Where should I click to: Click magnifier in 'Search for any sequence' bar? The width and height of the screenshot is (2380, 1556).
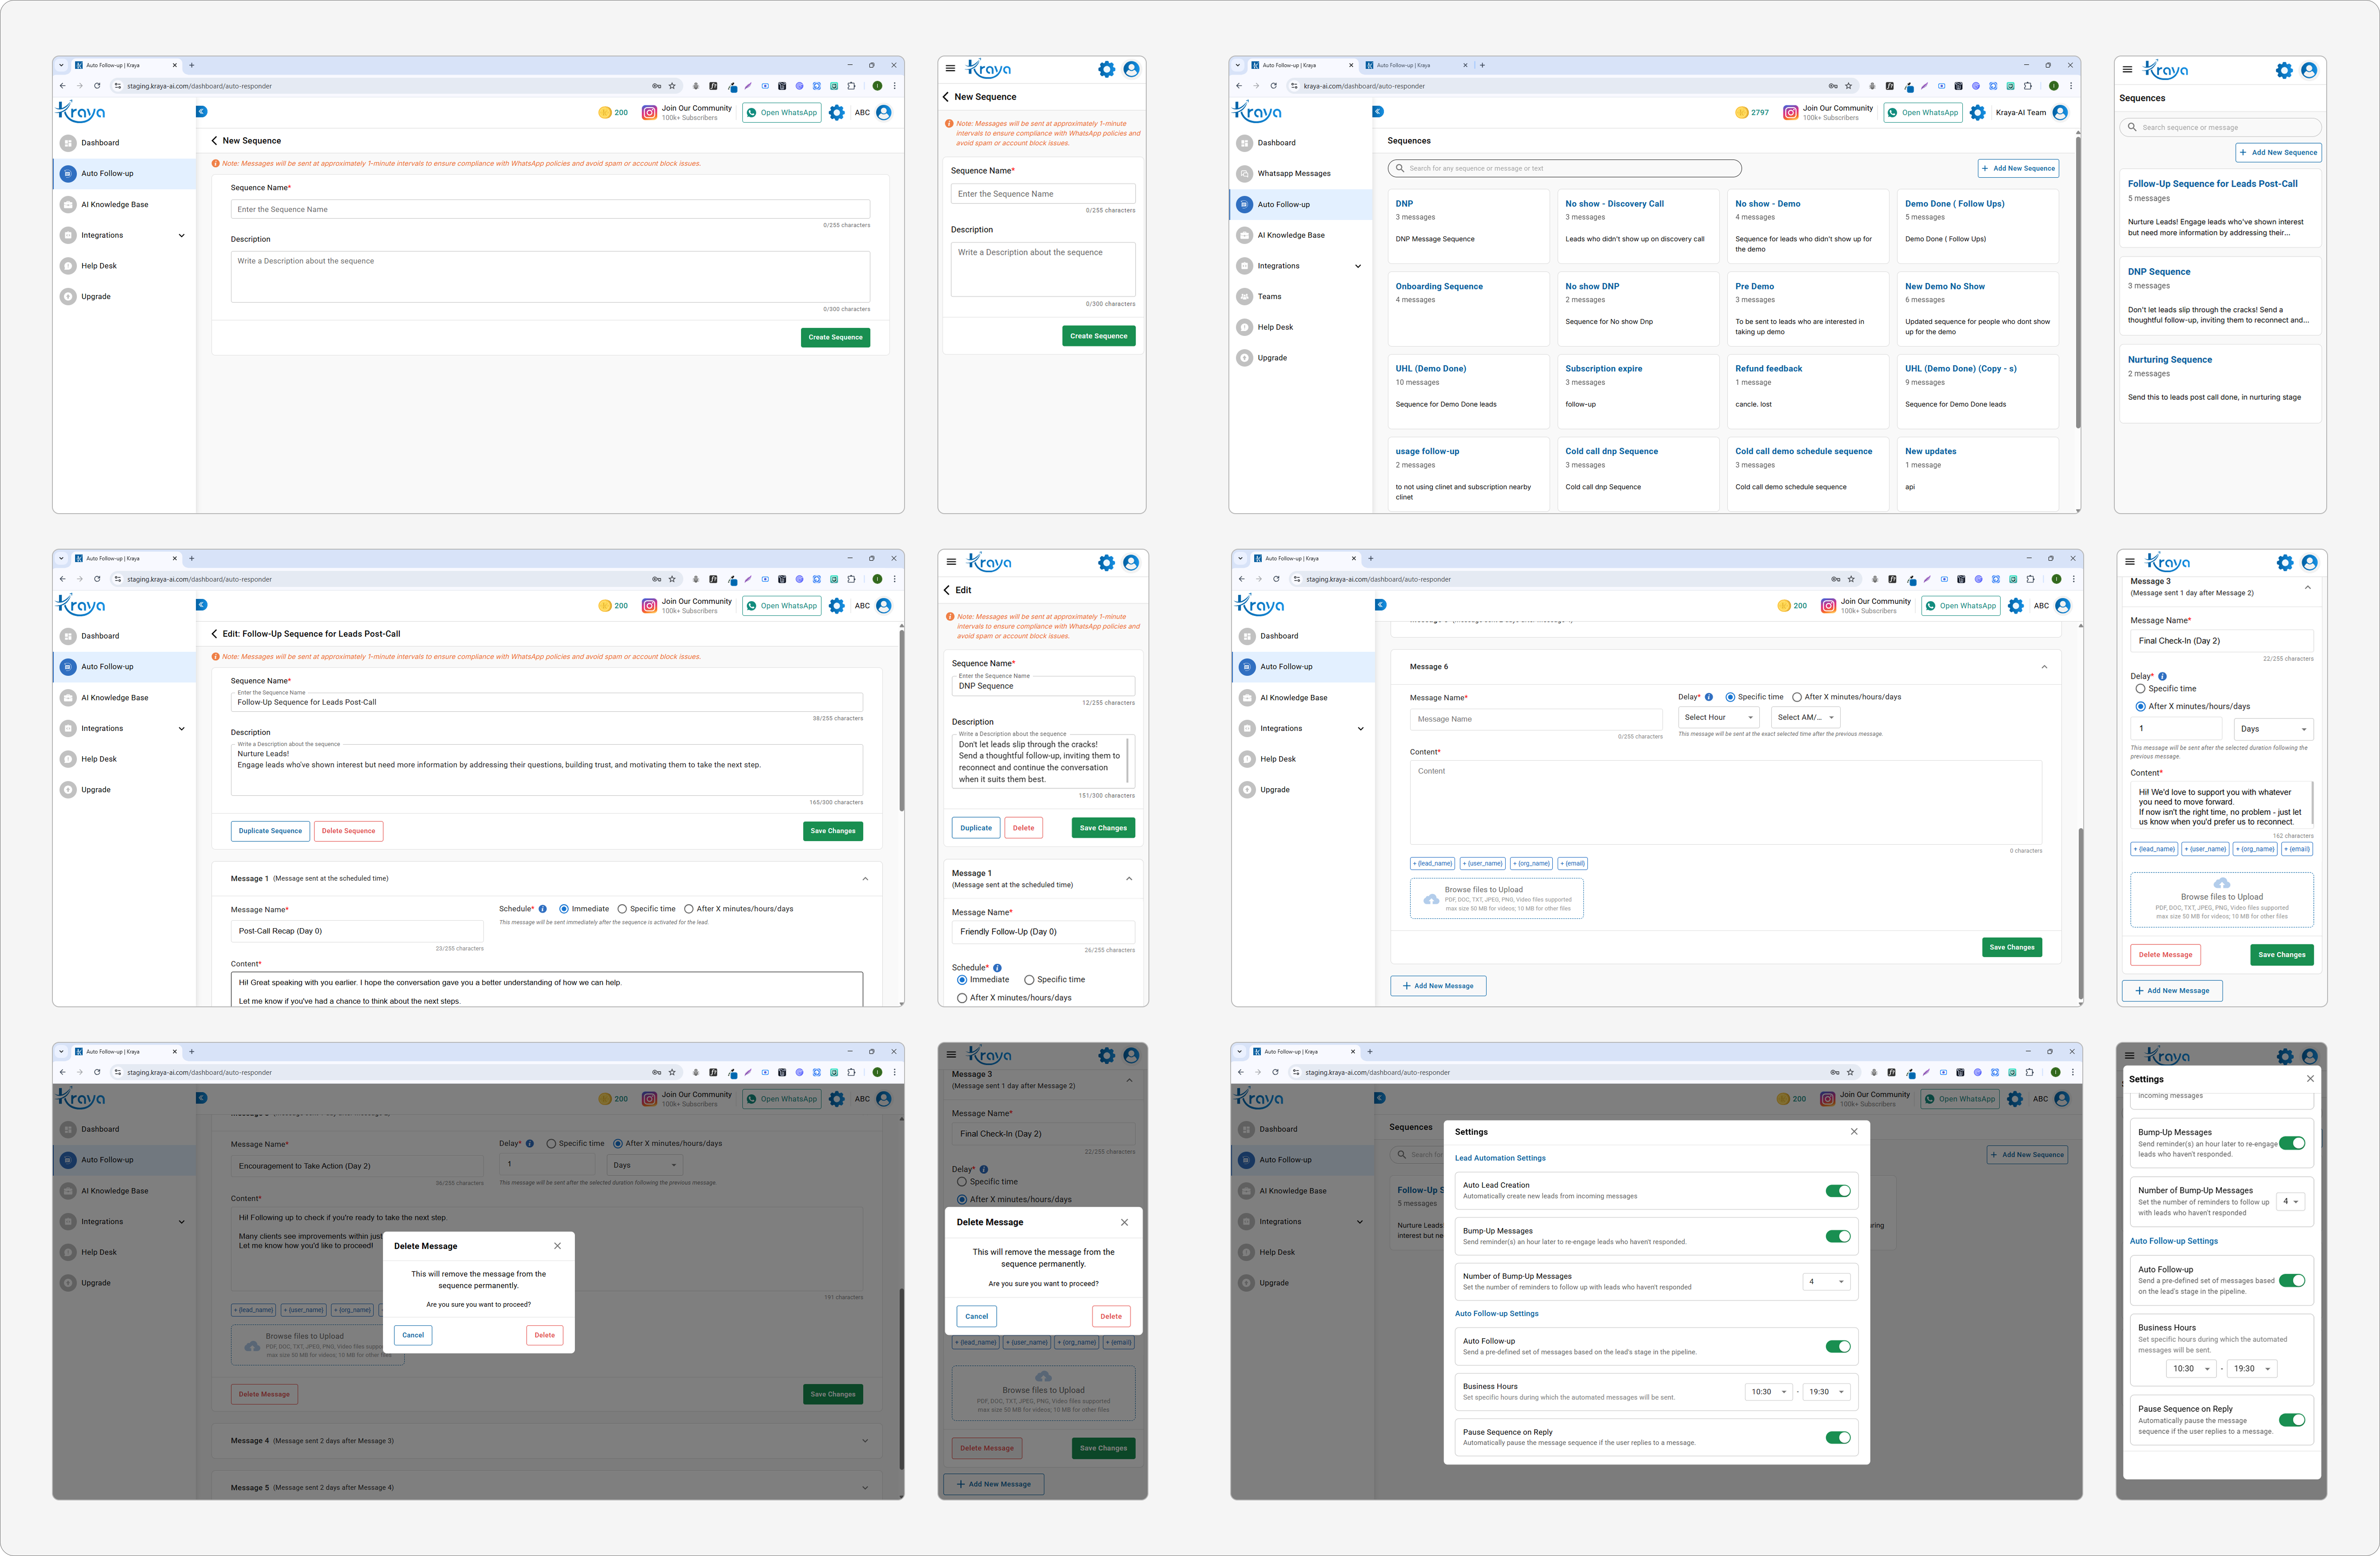[1399, 168]
